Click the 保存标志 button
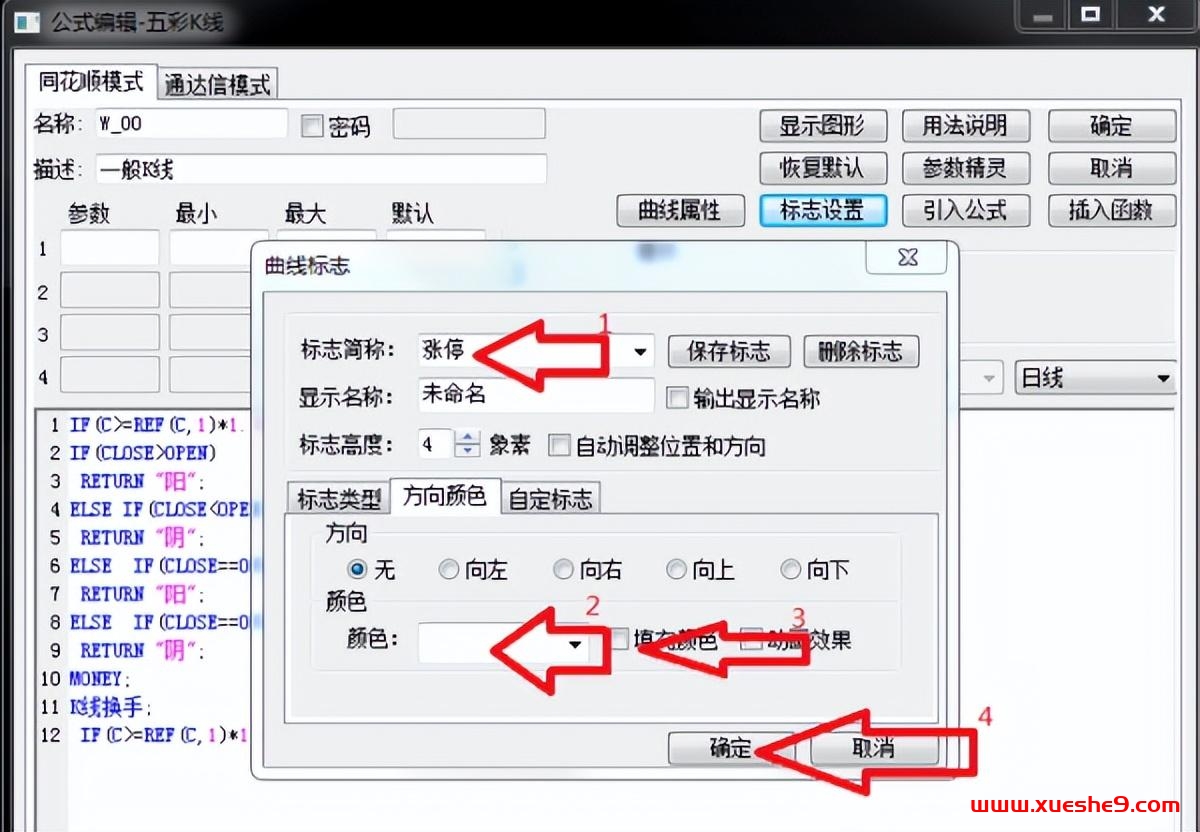1200x832 pixels. click(729, 351)
